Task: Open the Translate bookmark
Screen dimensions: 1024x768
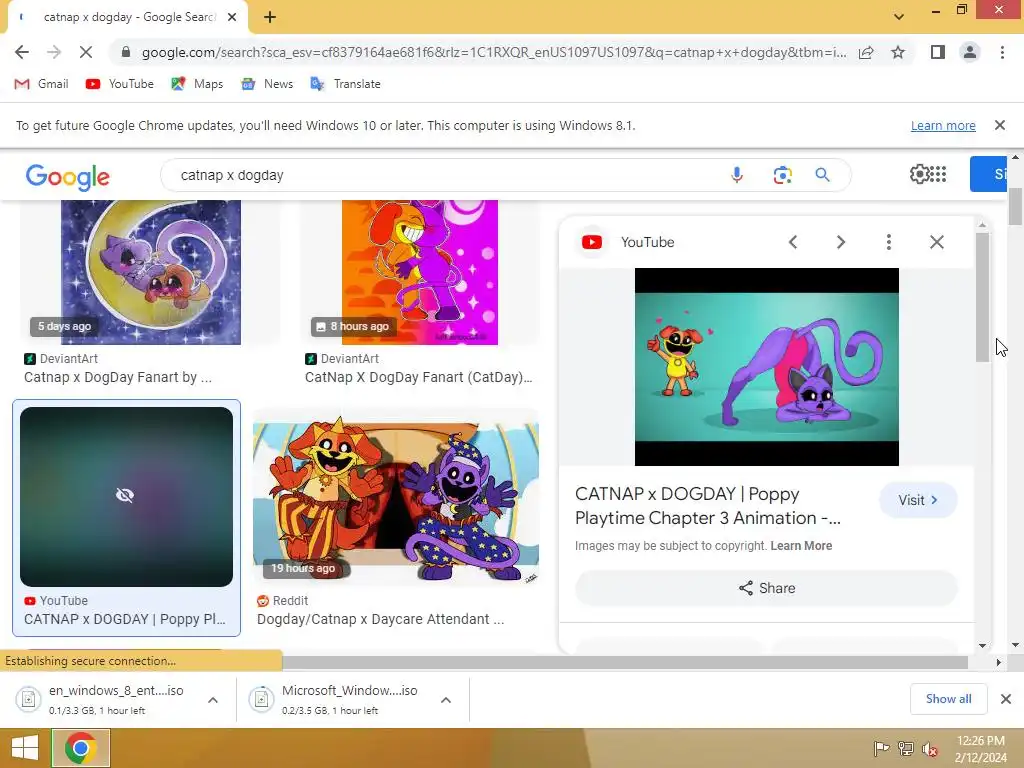Action: (345, 84)
